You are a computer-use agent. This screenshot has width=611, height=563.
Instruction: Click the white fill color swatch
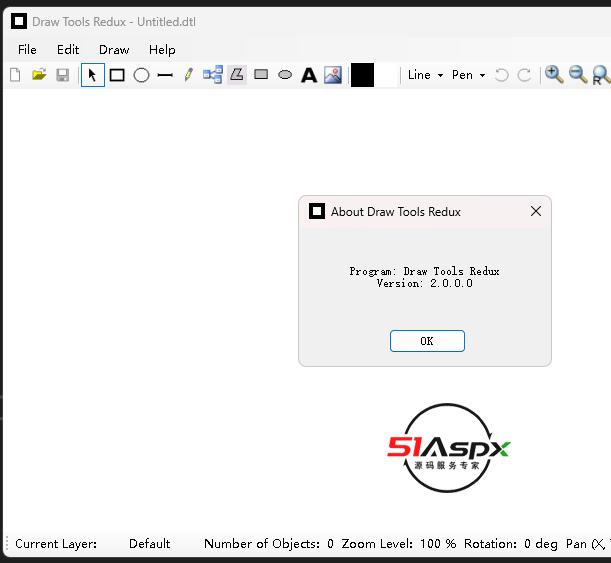click(387, 75)
